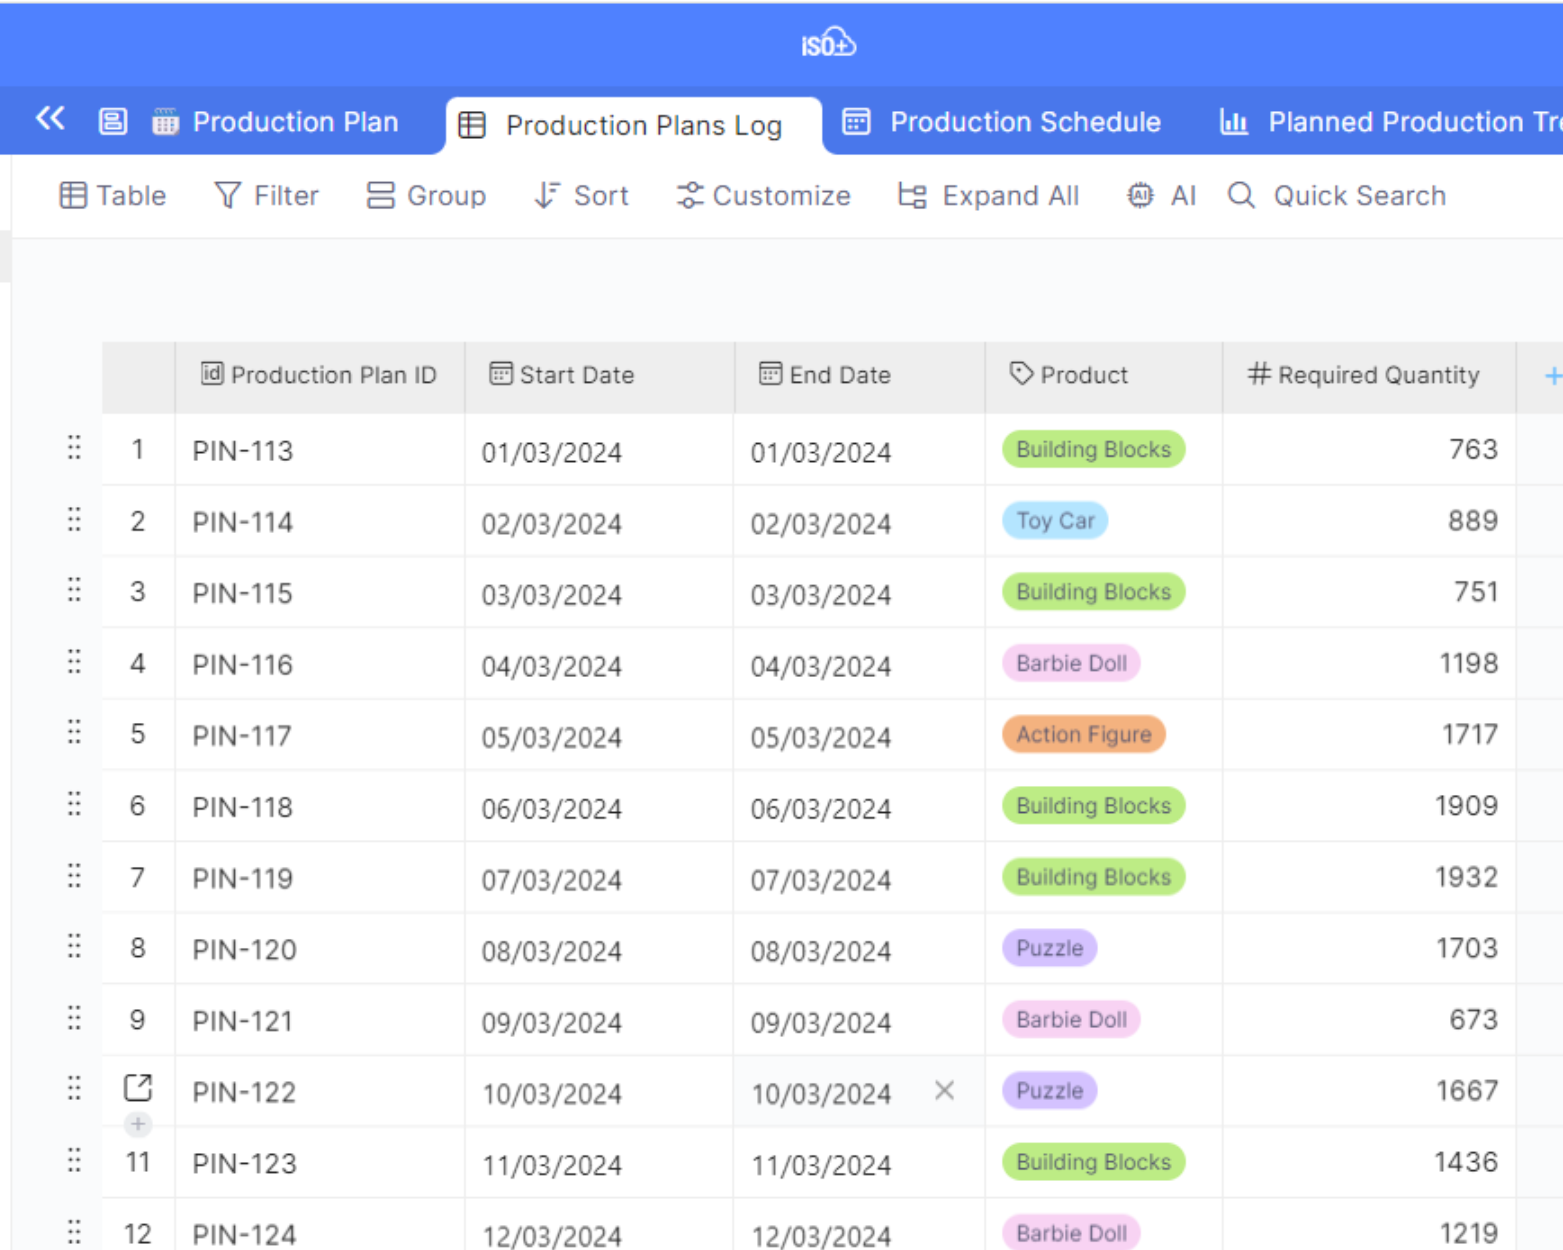Open the Filter panel
Image resolution: width=1563 pixels, height=1250 pixels.
pos(267,196)
